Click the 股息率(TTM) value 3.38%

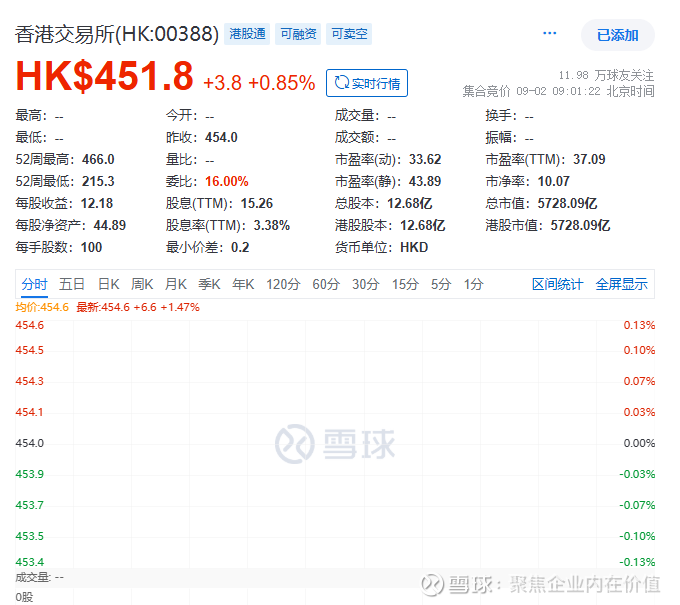271,226
